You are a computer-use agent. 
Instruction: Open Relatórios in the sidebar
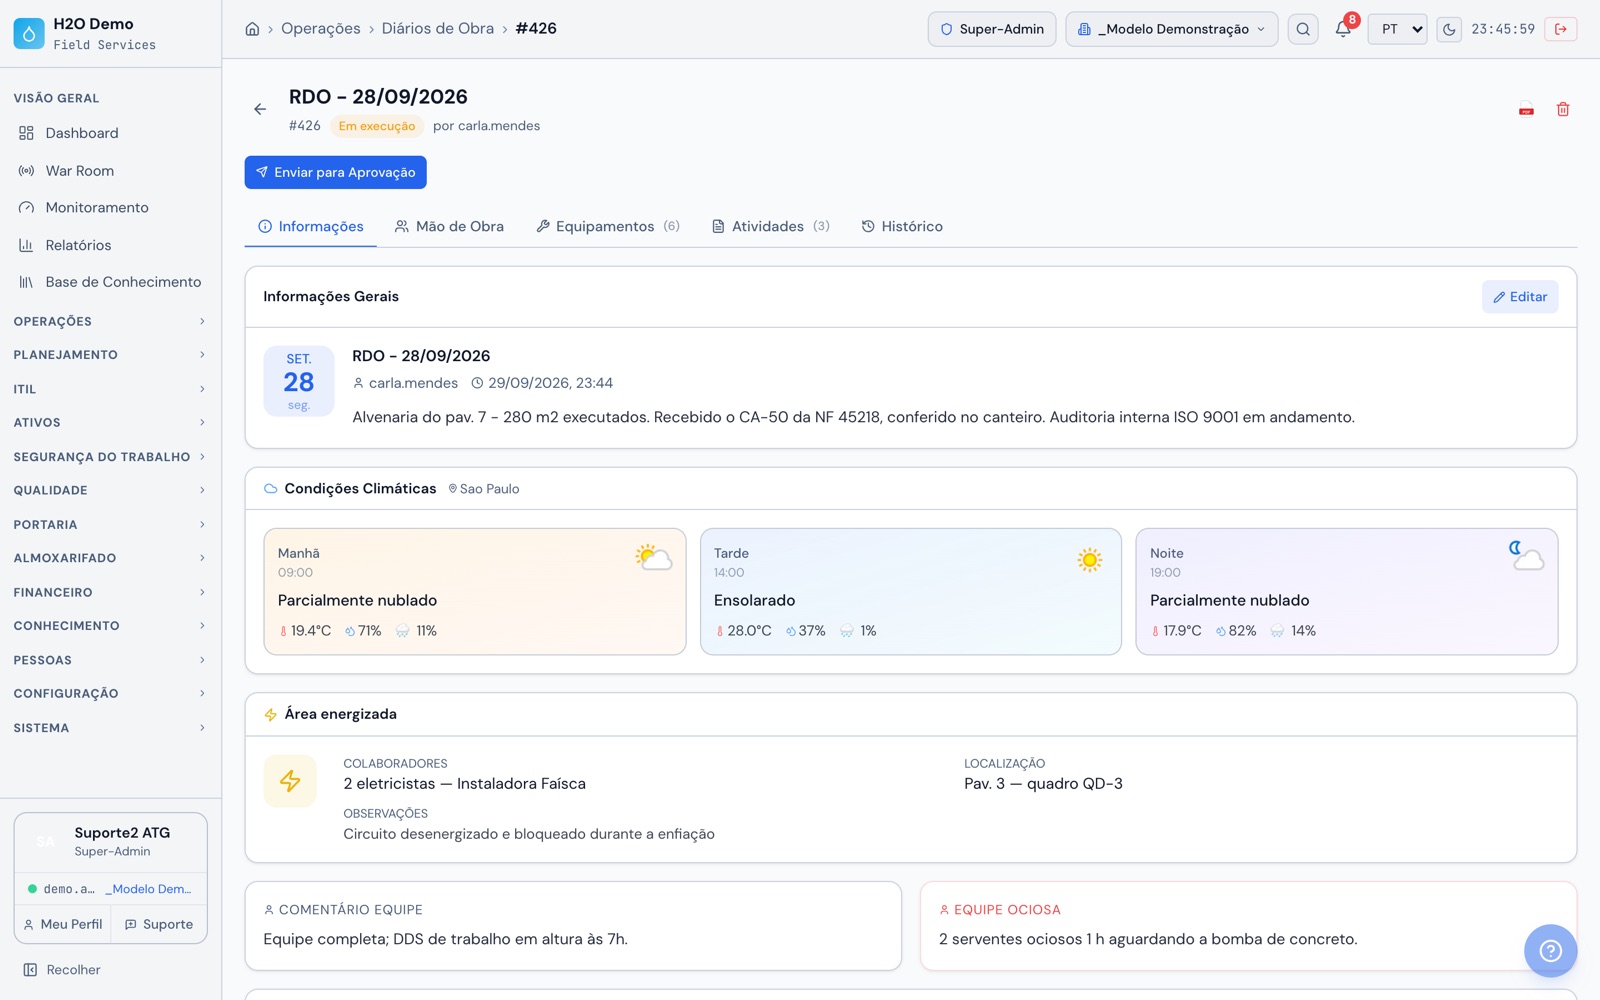point(110,245)
